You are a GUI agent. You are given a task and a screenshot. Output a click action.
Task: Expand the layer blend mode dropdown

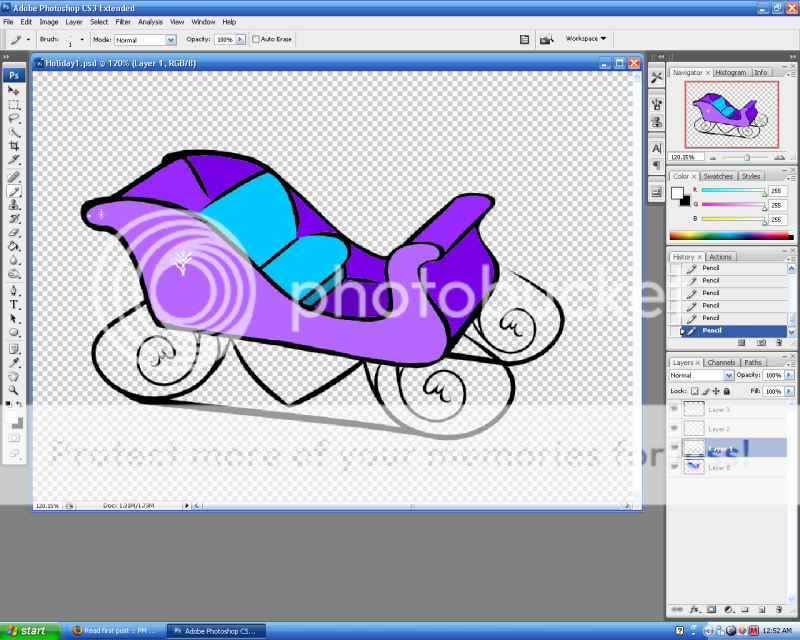point(701,375)
